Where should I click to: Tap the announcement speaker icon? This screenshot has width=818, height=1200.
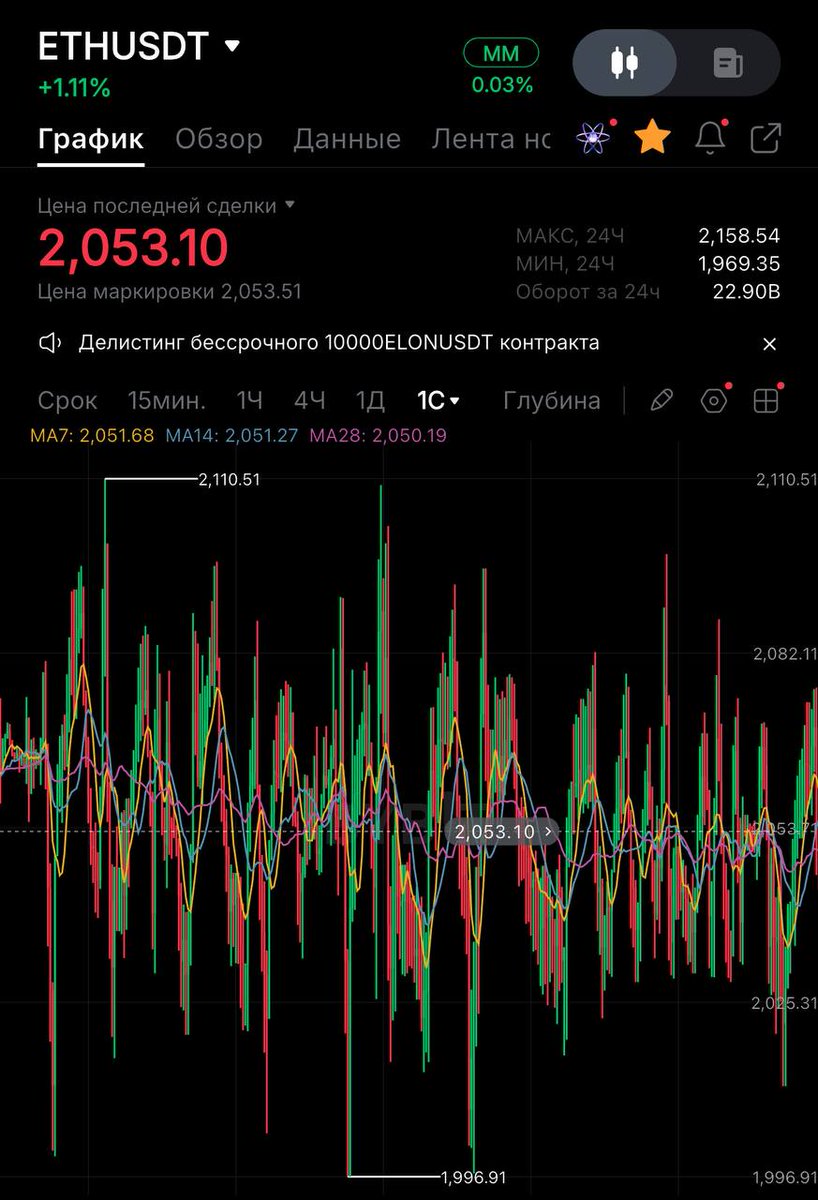pyautogui.click(x=50, y=343)
